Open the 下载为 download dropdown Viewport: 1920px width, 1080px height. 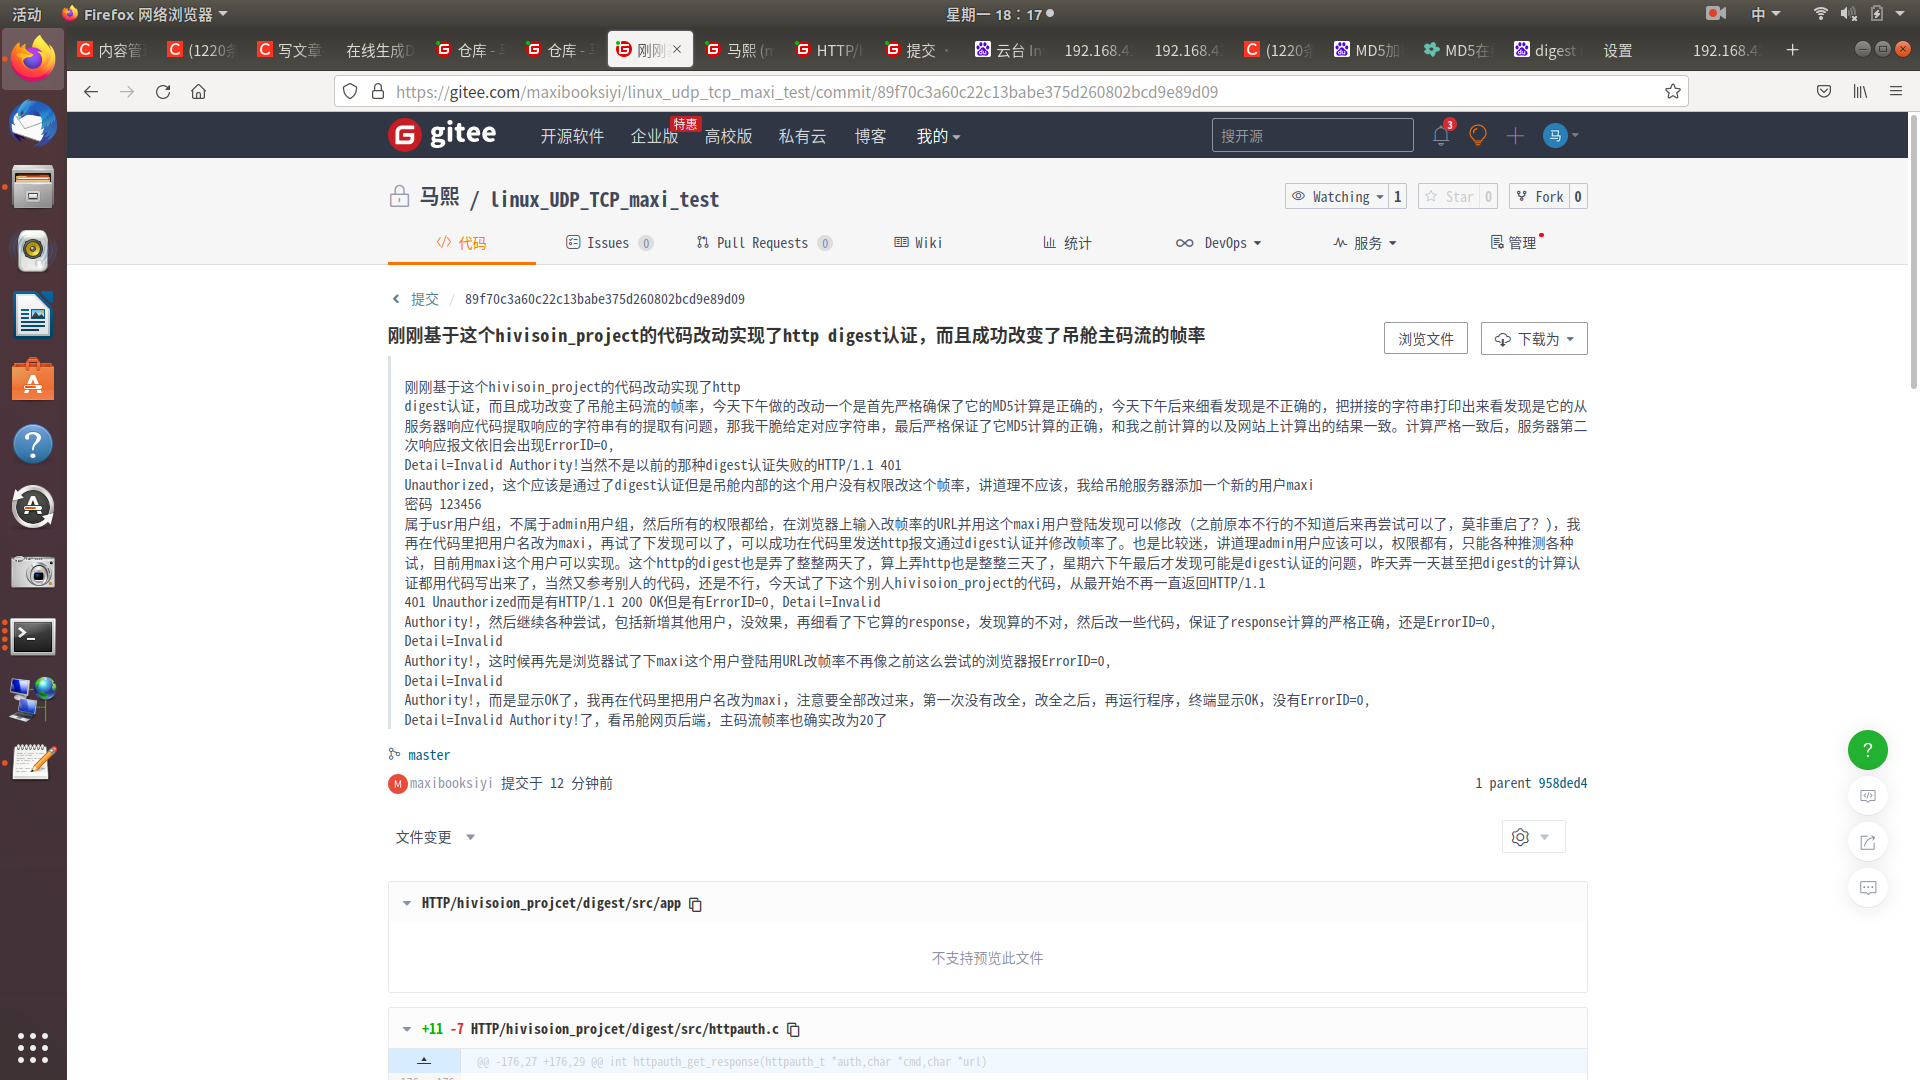click(x=1533, y=339)
